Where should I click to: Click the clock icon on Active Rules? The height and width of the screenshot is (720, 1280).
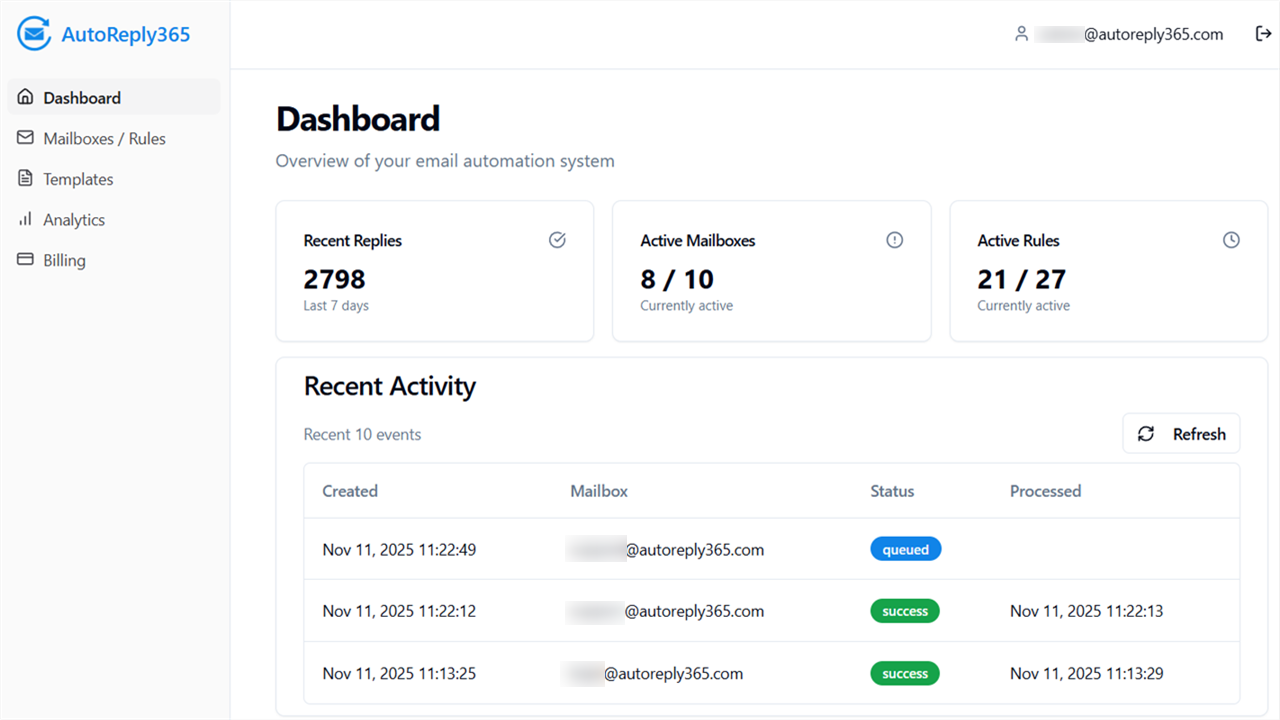click(1232, 240)
